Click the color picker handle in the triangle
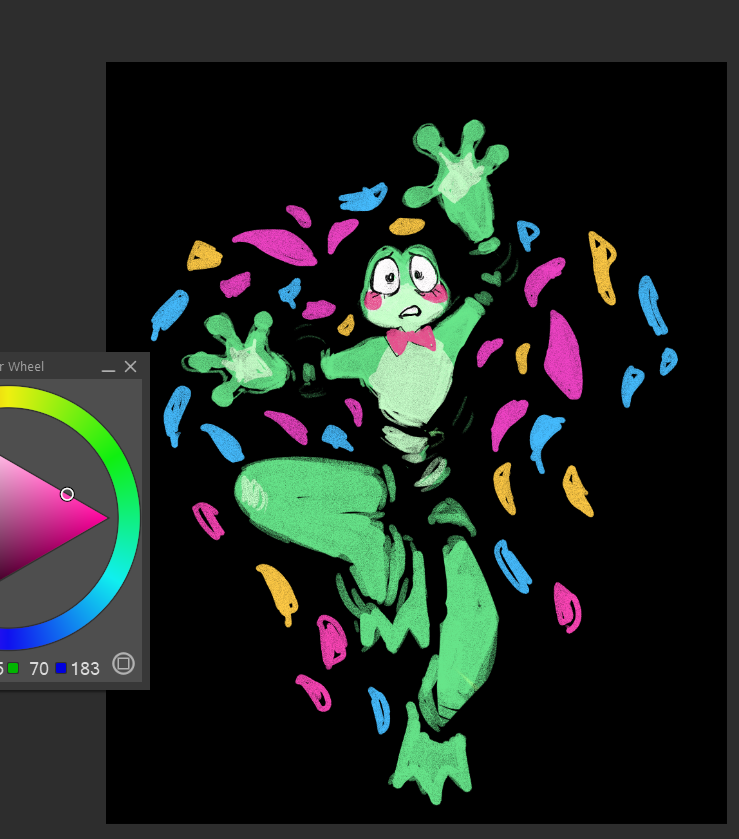Image resolution: width=739 pixels, height=839 pixels. tap(67, 494)
